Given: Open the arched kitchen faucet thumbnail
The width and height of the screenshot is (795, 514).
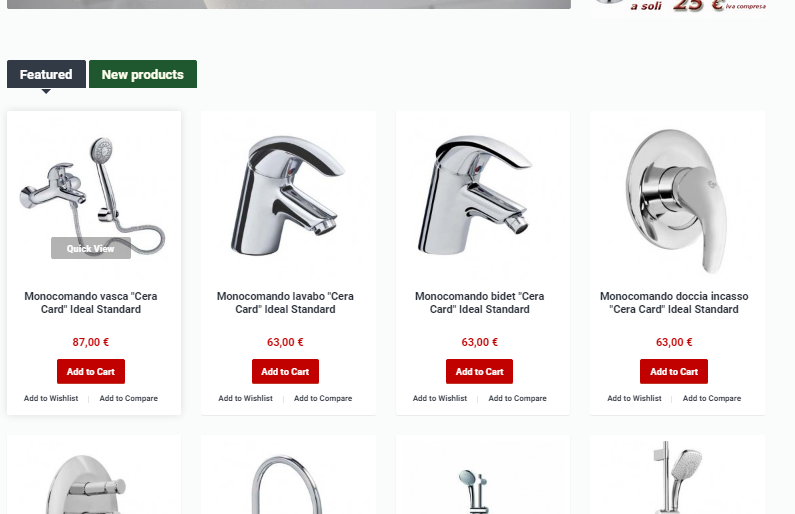Looking at the screenshot, I should click(287, 484).
